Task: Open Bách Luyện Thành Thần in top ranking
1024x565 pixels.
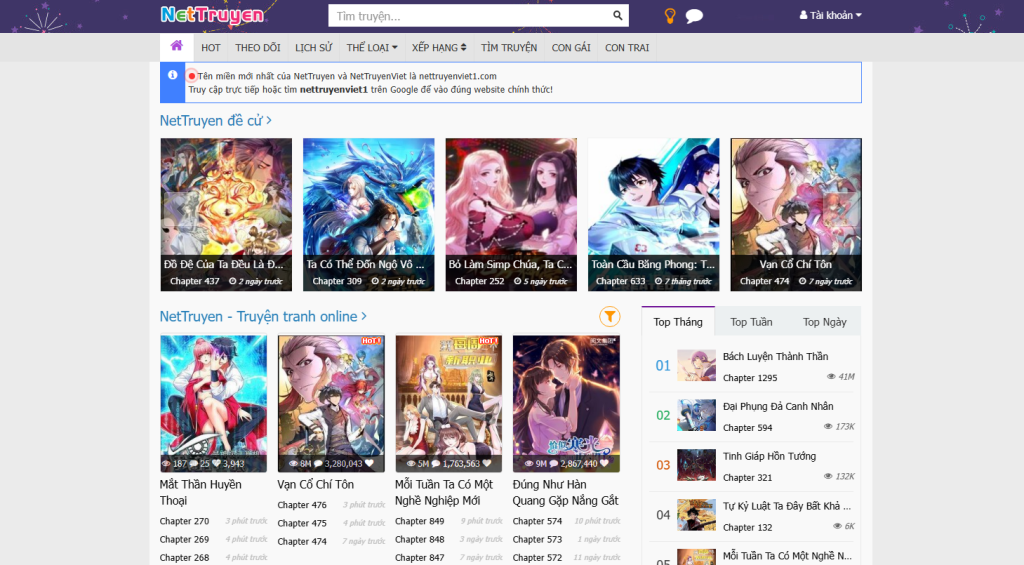Action: [775, 357]
